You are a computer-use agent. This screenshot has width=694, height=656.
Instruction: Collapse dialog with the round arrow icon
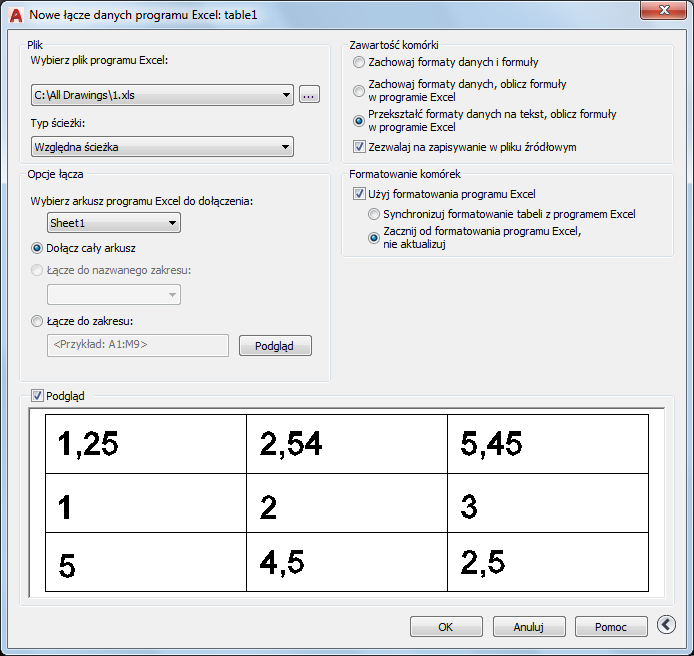[x=666, y=625]
